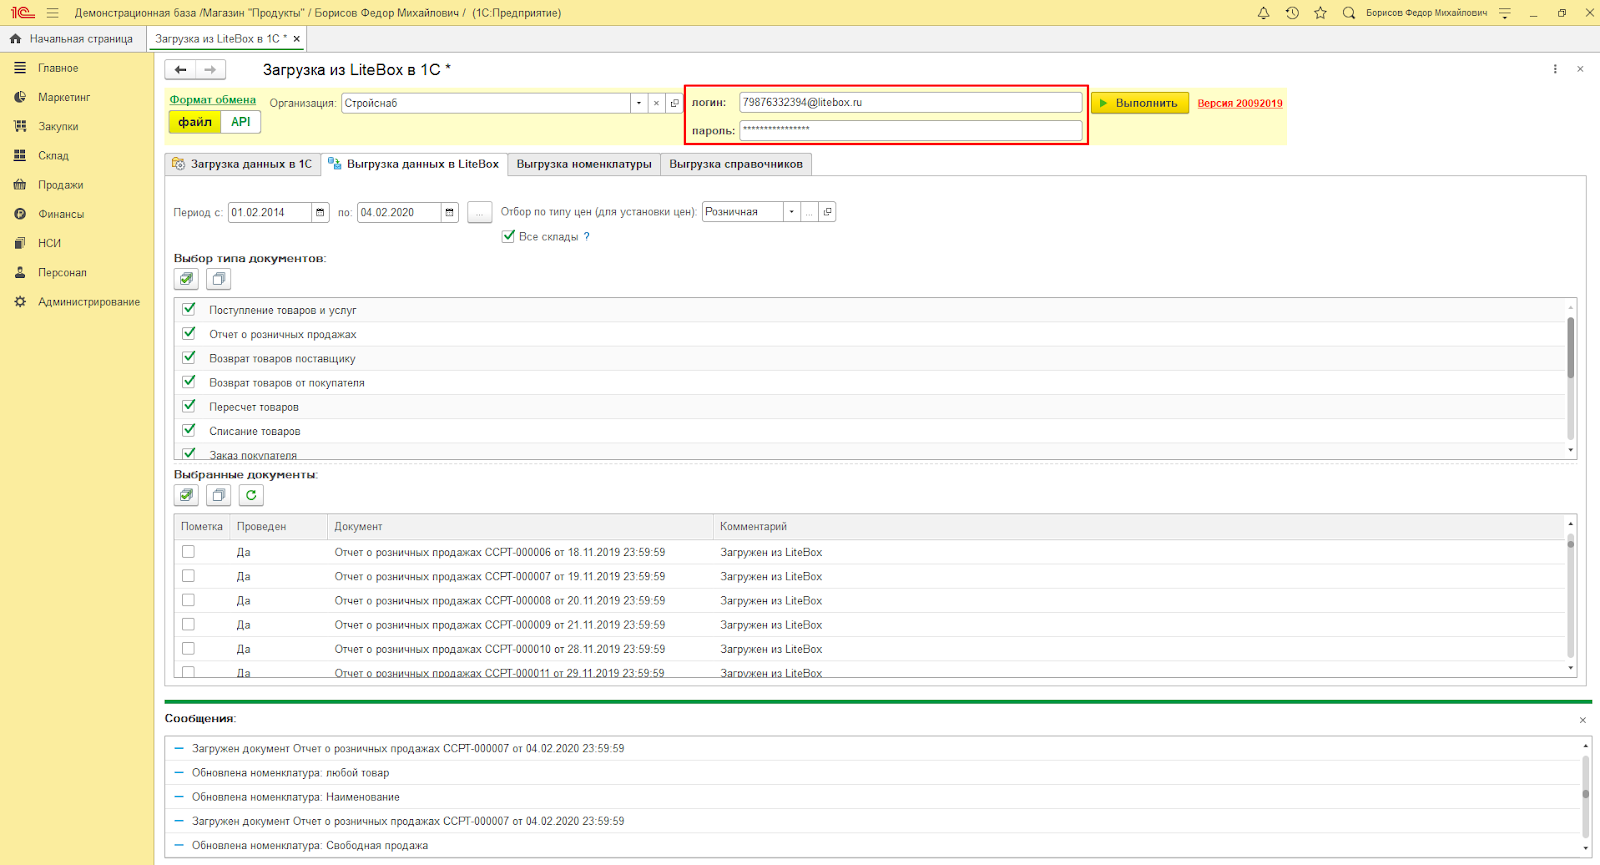Select the файл exchange format
The width and height of the screenshot is (1600, 865).
pyautogui.click(x=195, y=122)
